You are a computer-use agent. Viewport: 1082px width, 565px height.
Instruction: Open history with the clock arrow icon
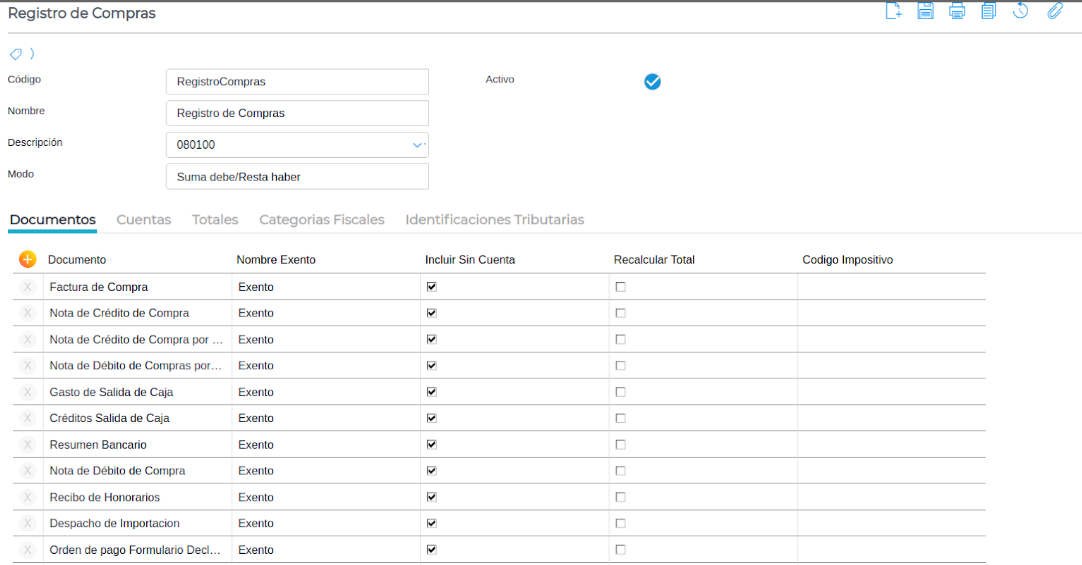tap(1021, 11)
